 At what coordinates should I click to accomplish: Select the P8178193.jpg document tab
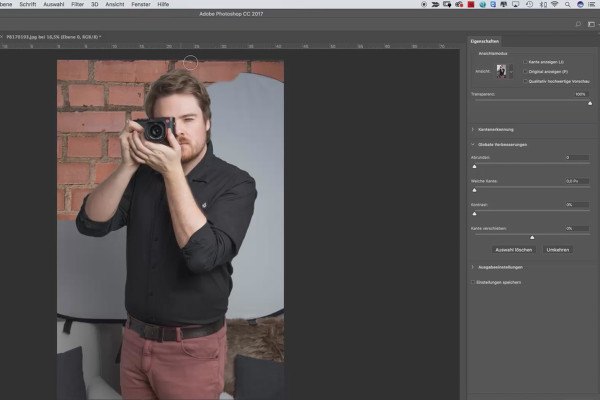coord(54,37)
